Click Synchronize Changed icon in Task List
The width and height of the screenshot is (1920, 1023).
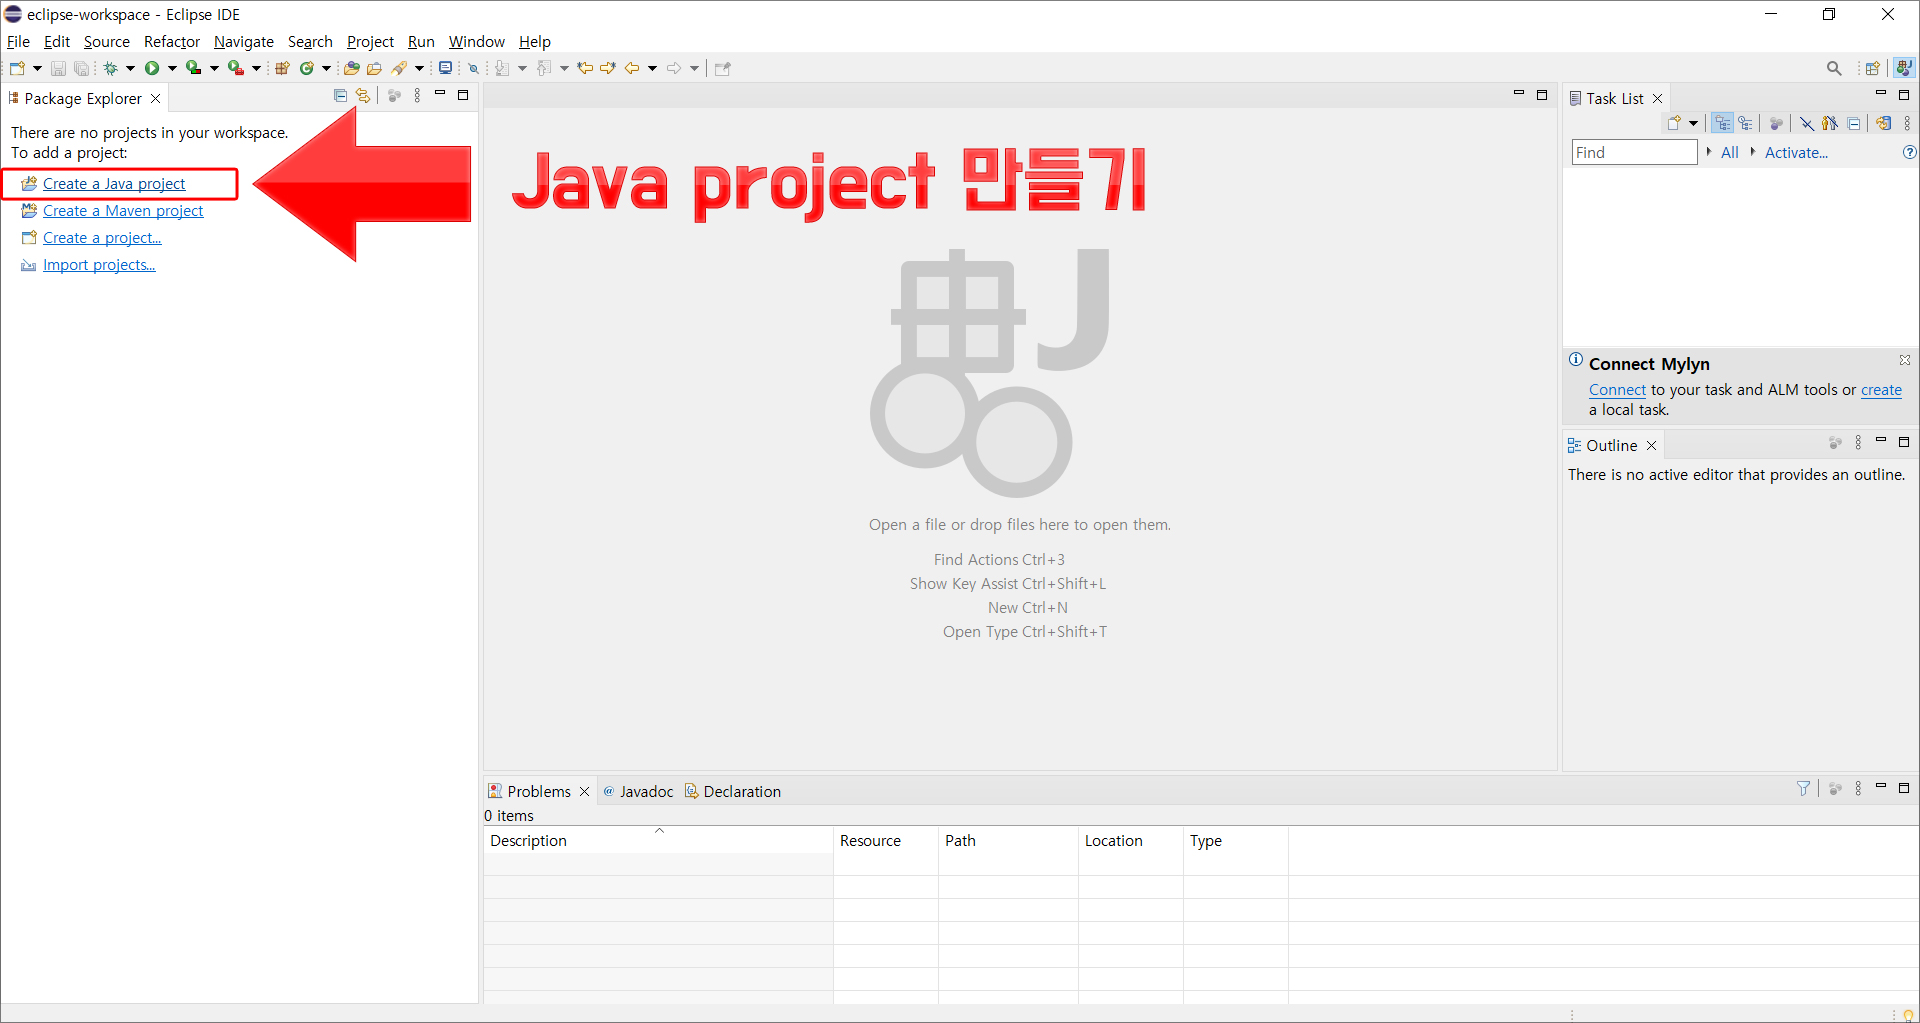[x=1883, y=123]
